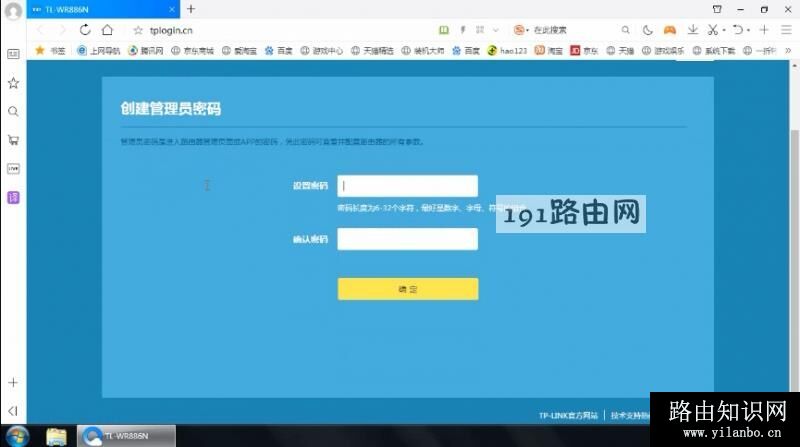Reload the tplogin.cn page
The height and width of the screenshot is (447, 800).
(x=85, y=30)
